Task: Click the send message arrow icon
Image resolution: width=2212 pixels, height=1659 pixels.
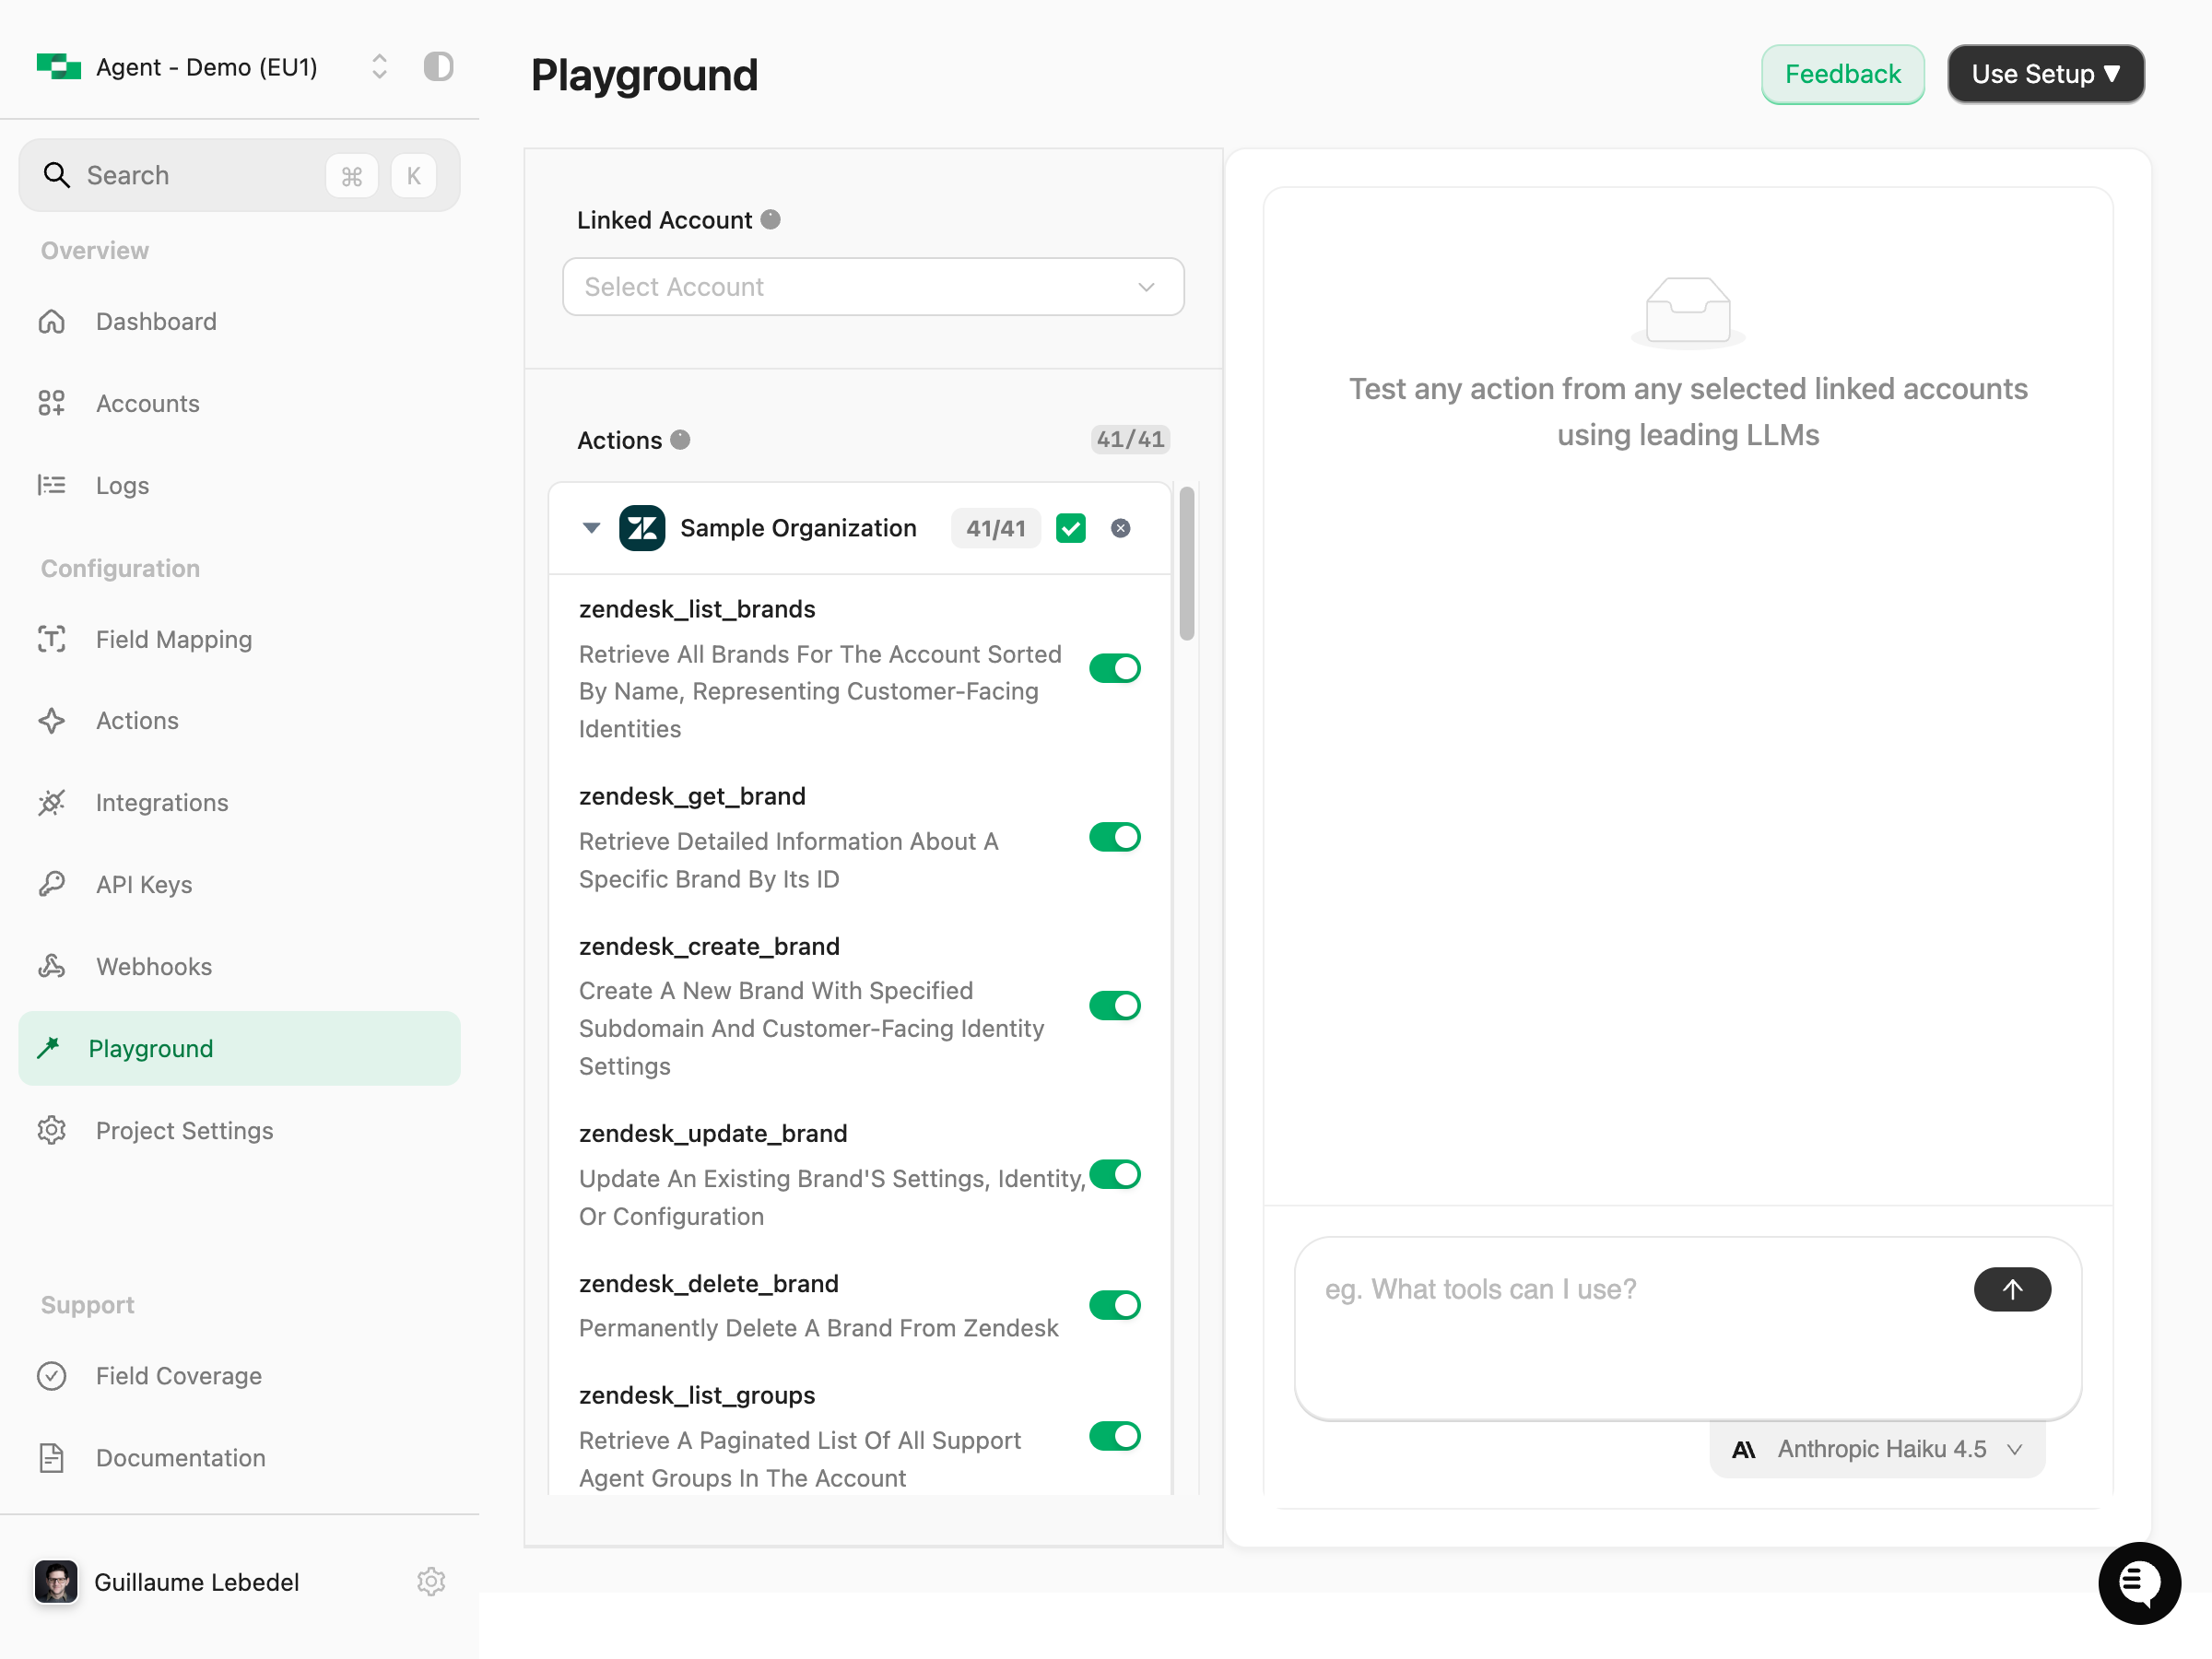Action: (x=2011, y=1289)
